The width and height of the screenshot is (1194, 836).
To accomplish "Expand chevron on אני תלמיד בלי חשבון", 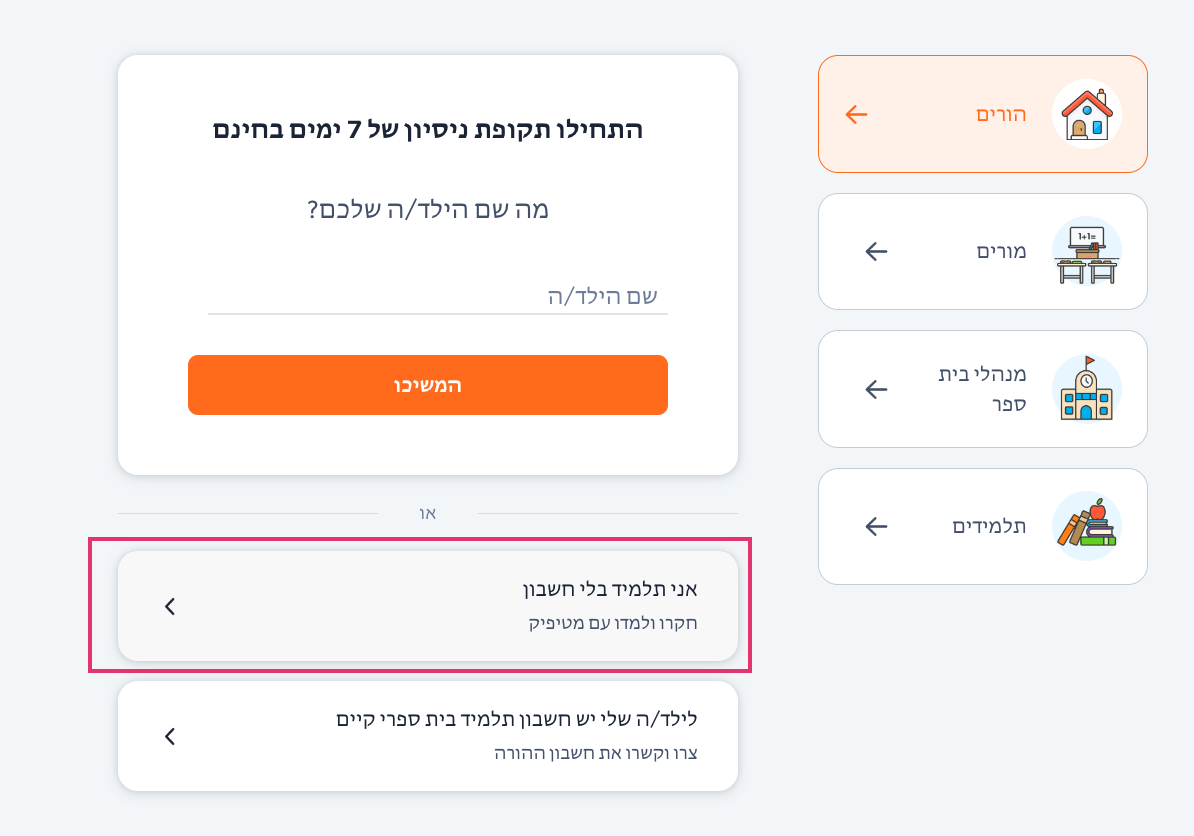I will (x=170, y=606).
